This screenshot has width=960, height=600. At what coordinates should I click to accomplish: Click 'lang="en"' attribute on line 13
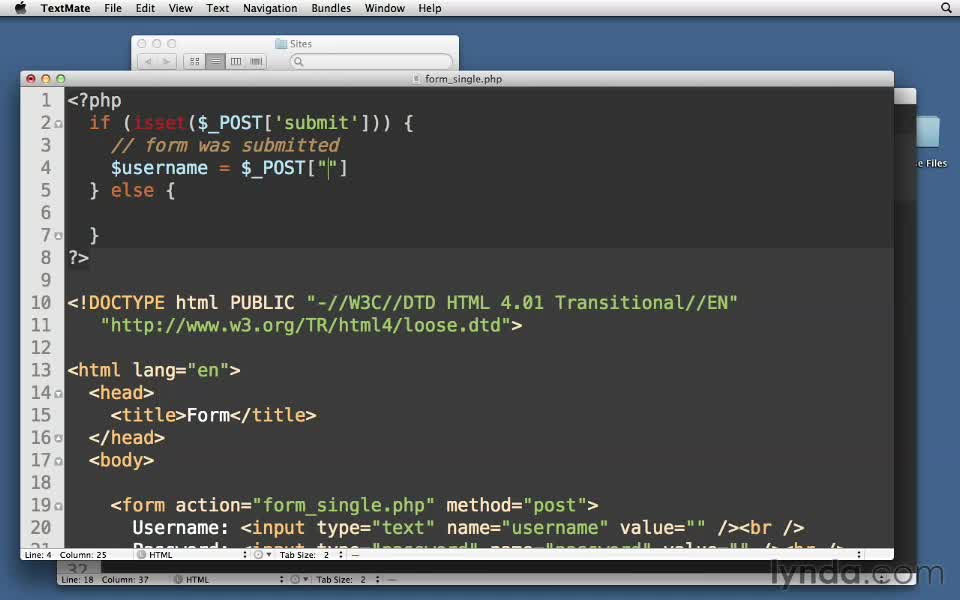click(181, 370)
